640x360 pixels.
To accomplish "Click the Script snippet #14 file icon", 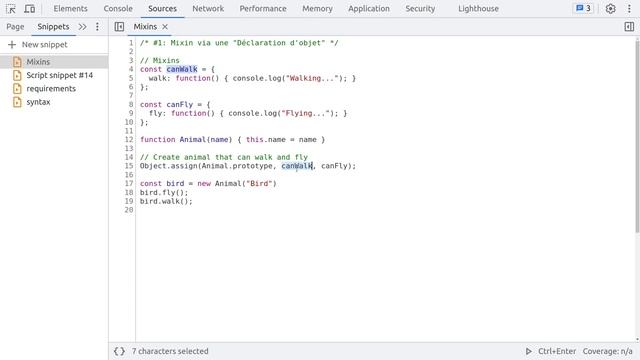I will (x=17, y=75).
